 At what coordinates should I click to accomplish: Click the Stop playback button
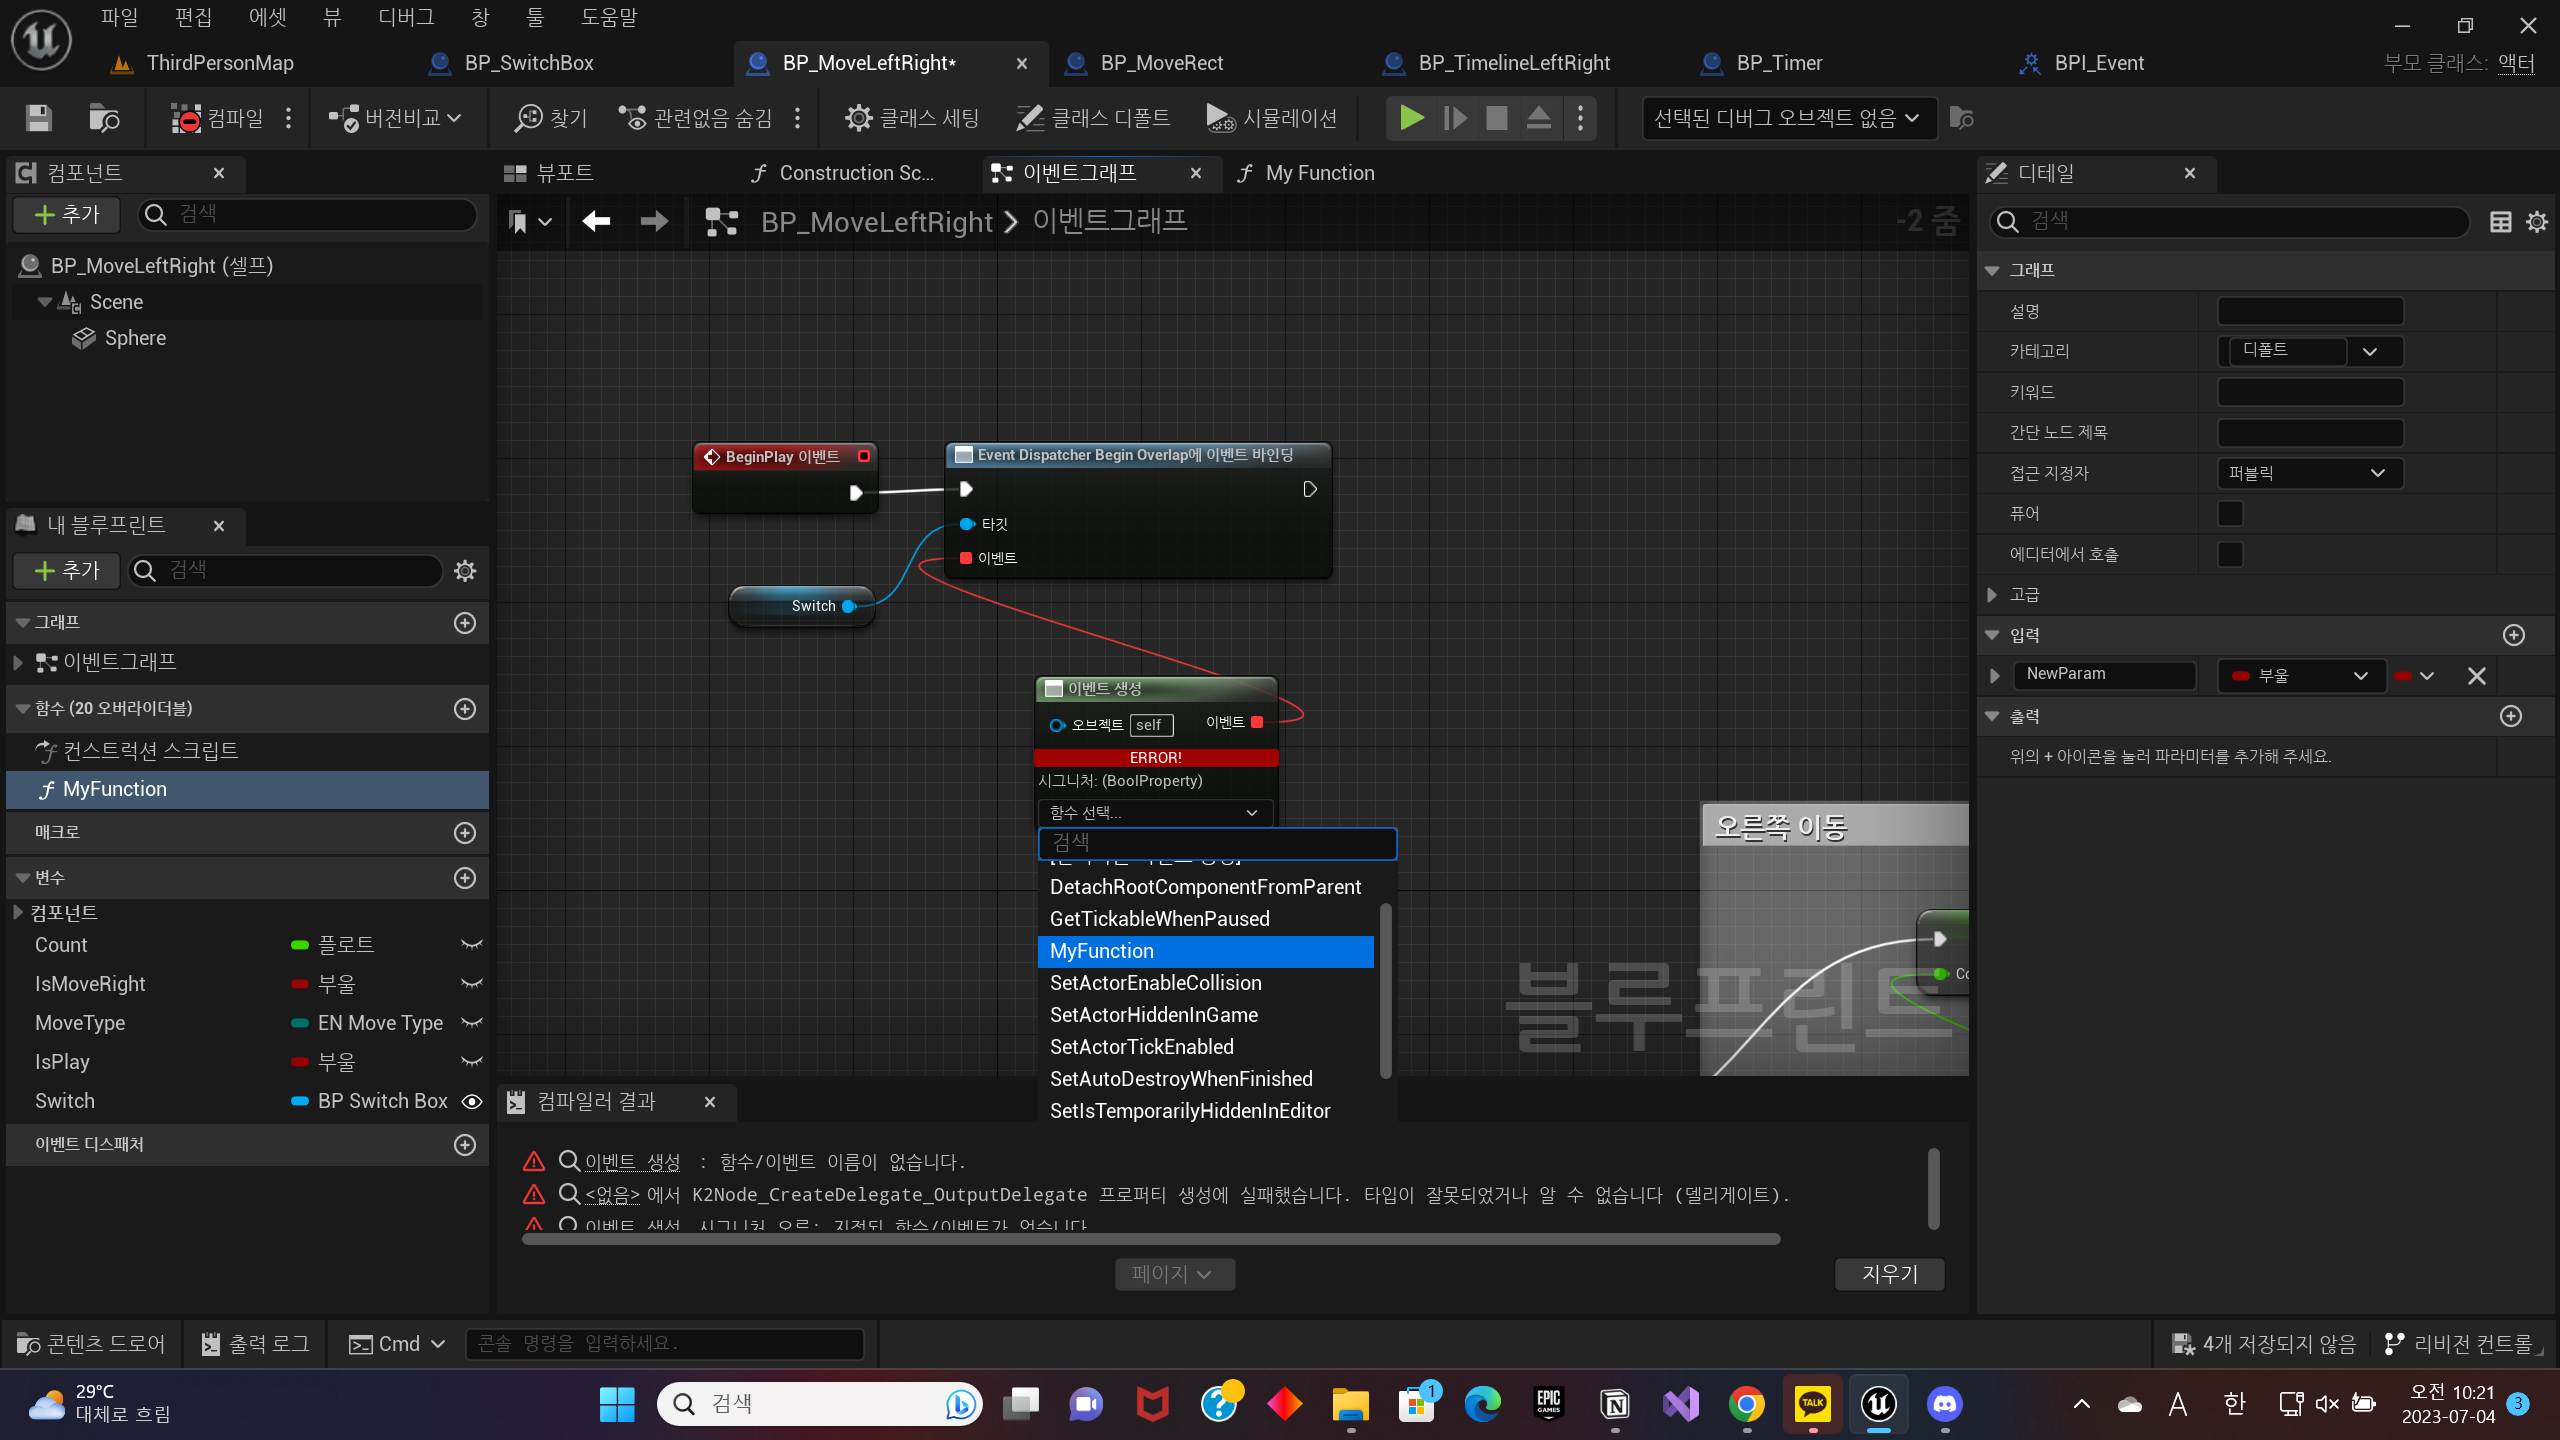click(x=1497, y=118)
